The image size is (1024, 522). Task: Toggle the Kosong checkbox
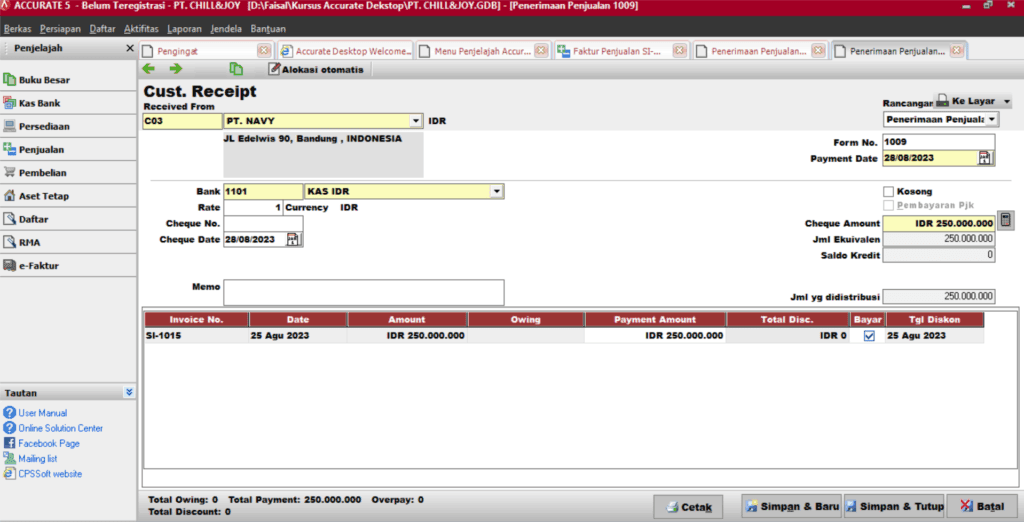pyautogui.click(x=888, y=191)
